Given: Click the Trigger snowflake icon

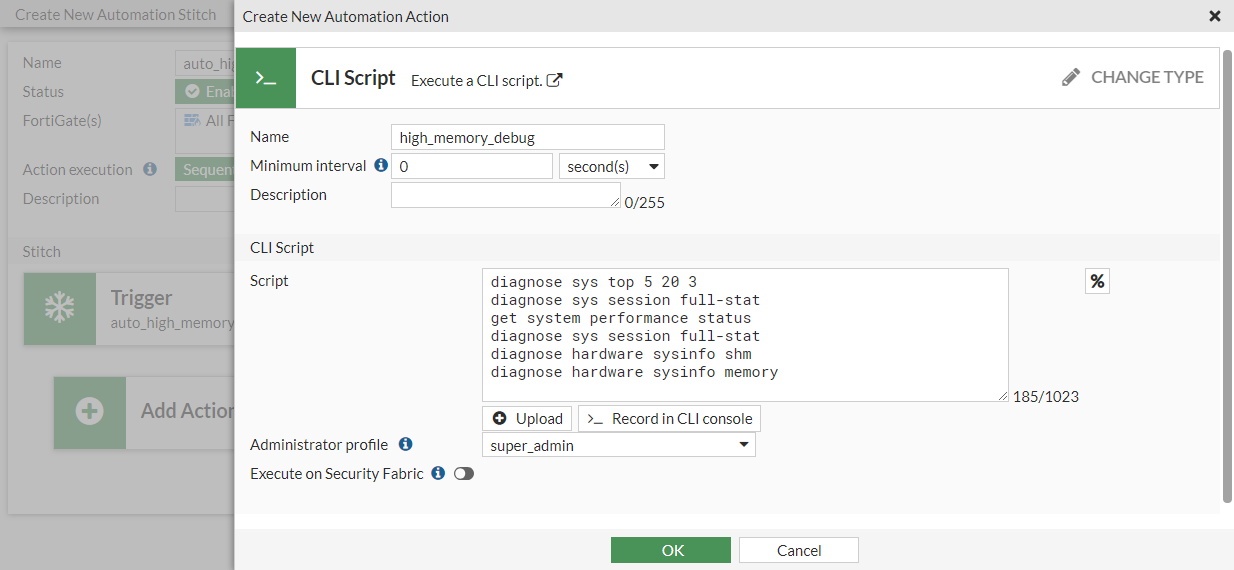Looking at the screenshot, I should pos(60,309).
